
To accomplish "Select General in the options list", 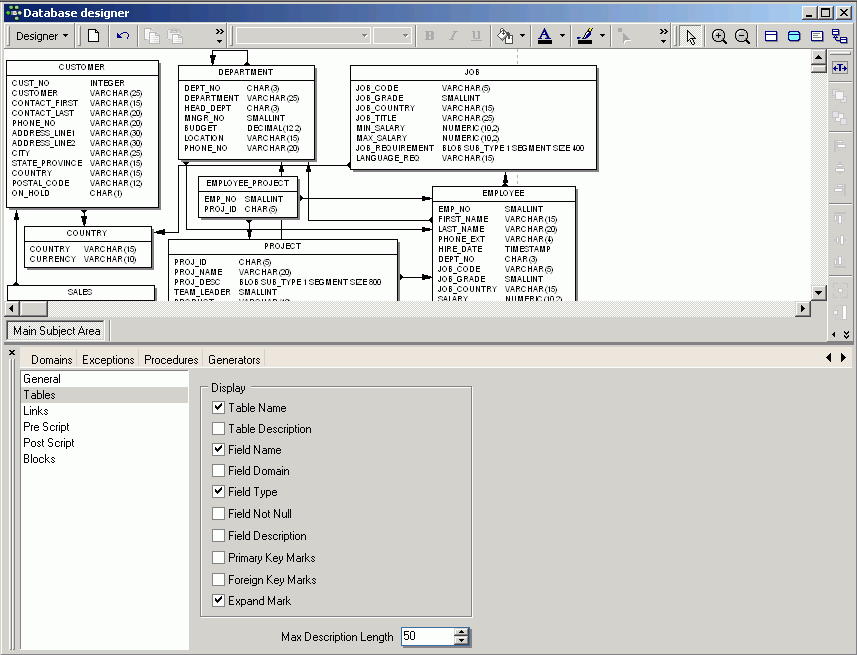I will (104, 379).
